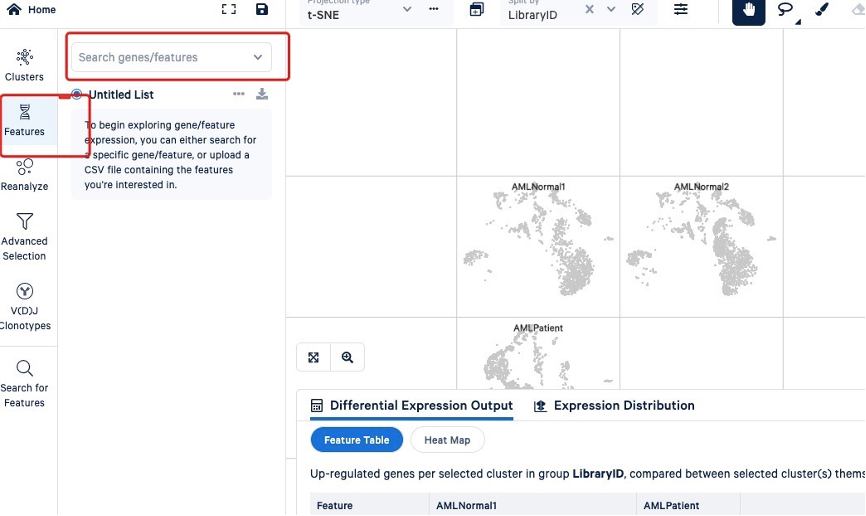Switch to Differential Expression Output tab
866x516 pixels.
412,406
